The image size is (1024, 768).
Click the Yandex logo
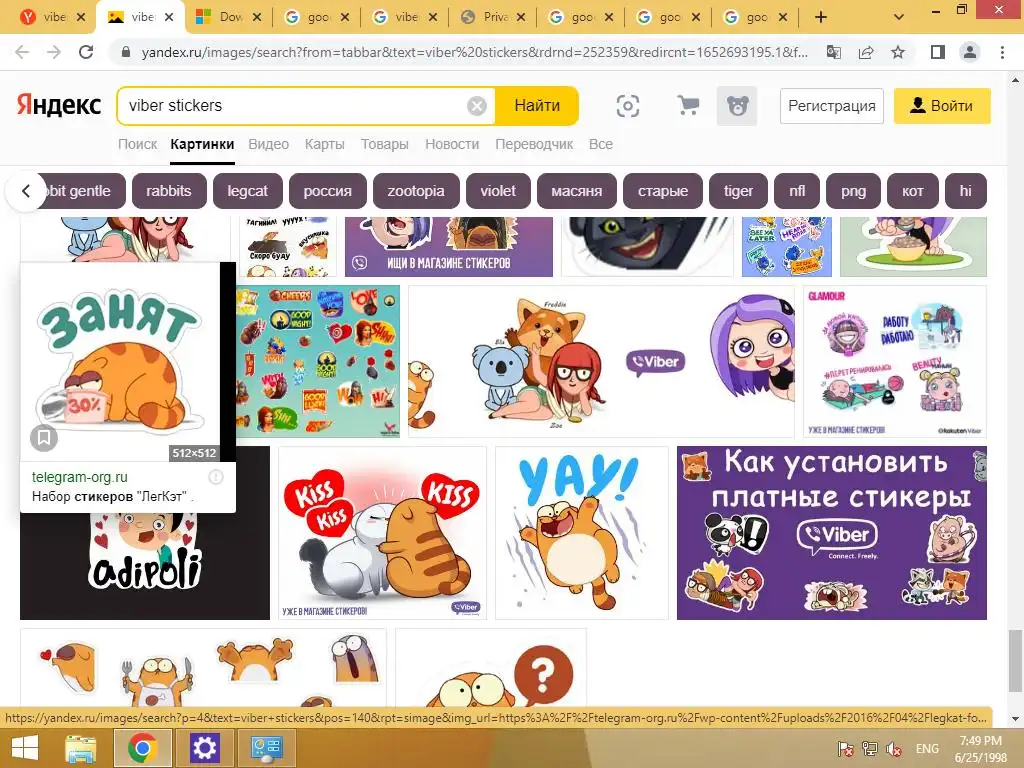(x=59, y=105)
